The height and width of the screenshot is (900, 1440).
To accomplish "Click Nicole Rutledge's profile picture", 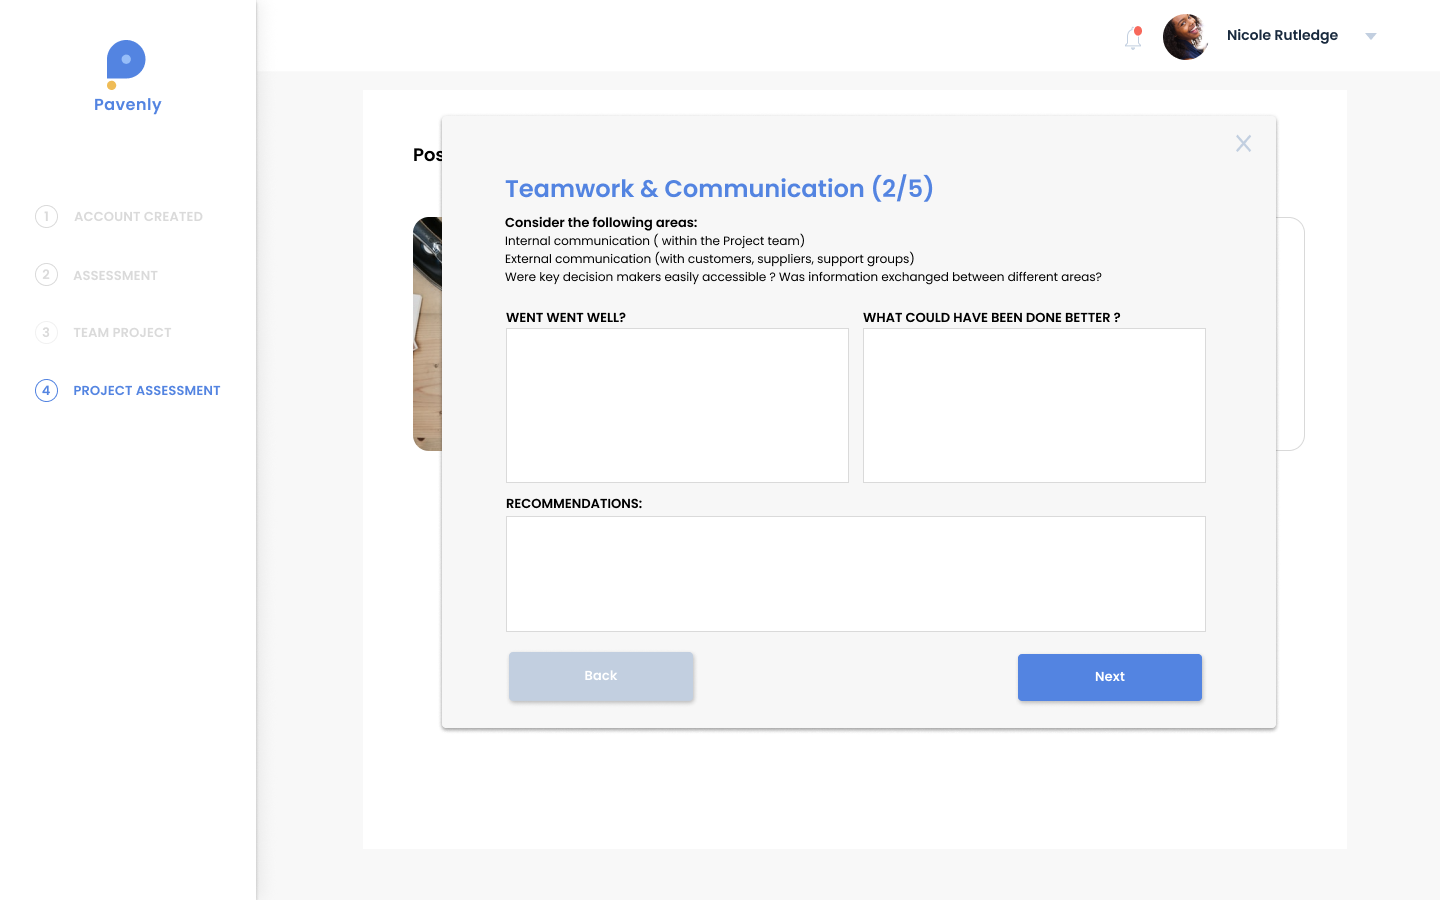I will pyautogui.click(x=1185, y=36).
